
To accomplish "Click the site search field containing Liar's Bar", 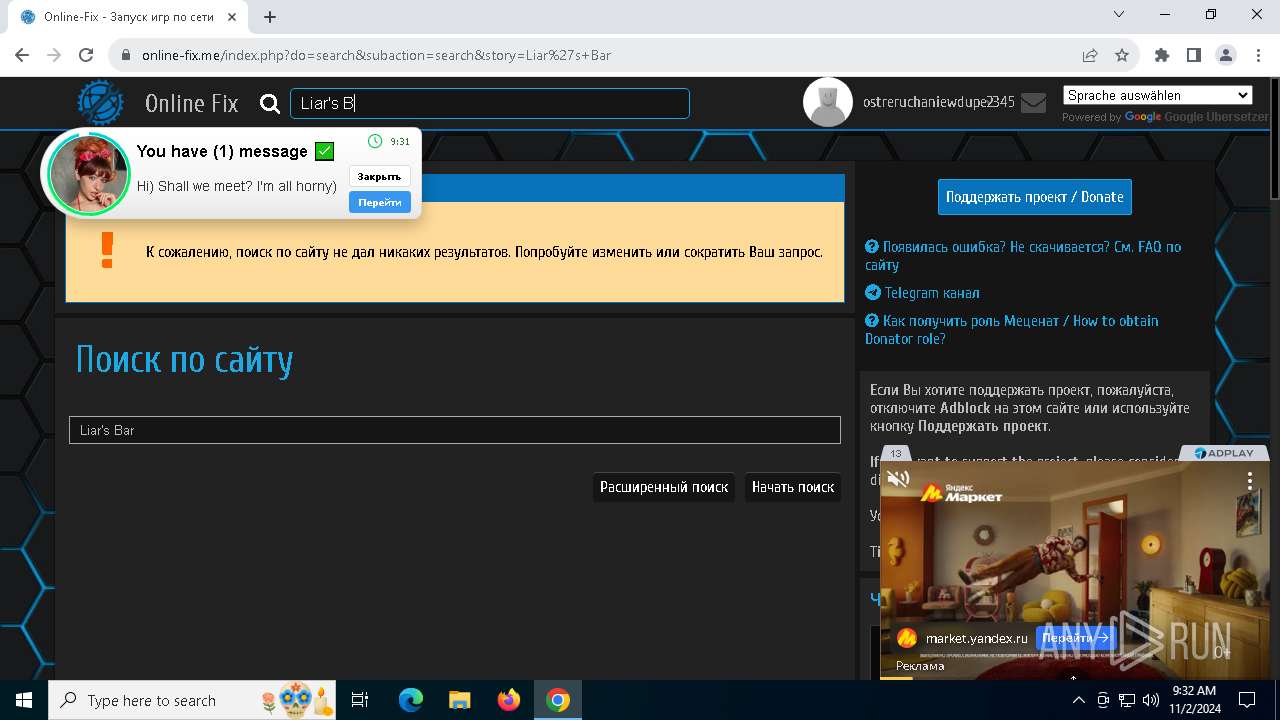I will point(455,430).
